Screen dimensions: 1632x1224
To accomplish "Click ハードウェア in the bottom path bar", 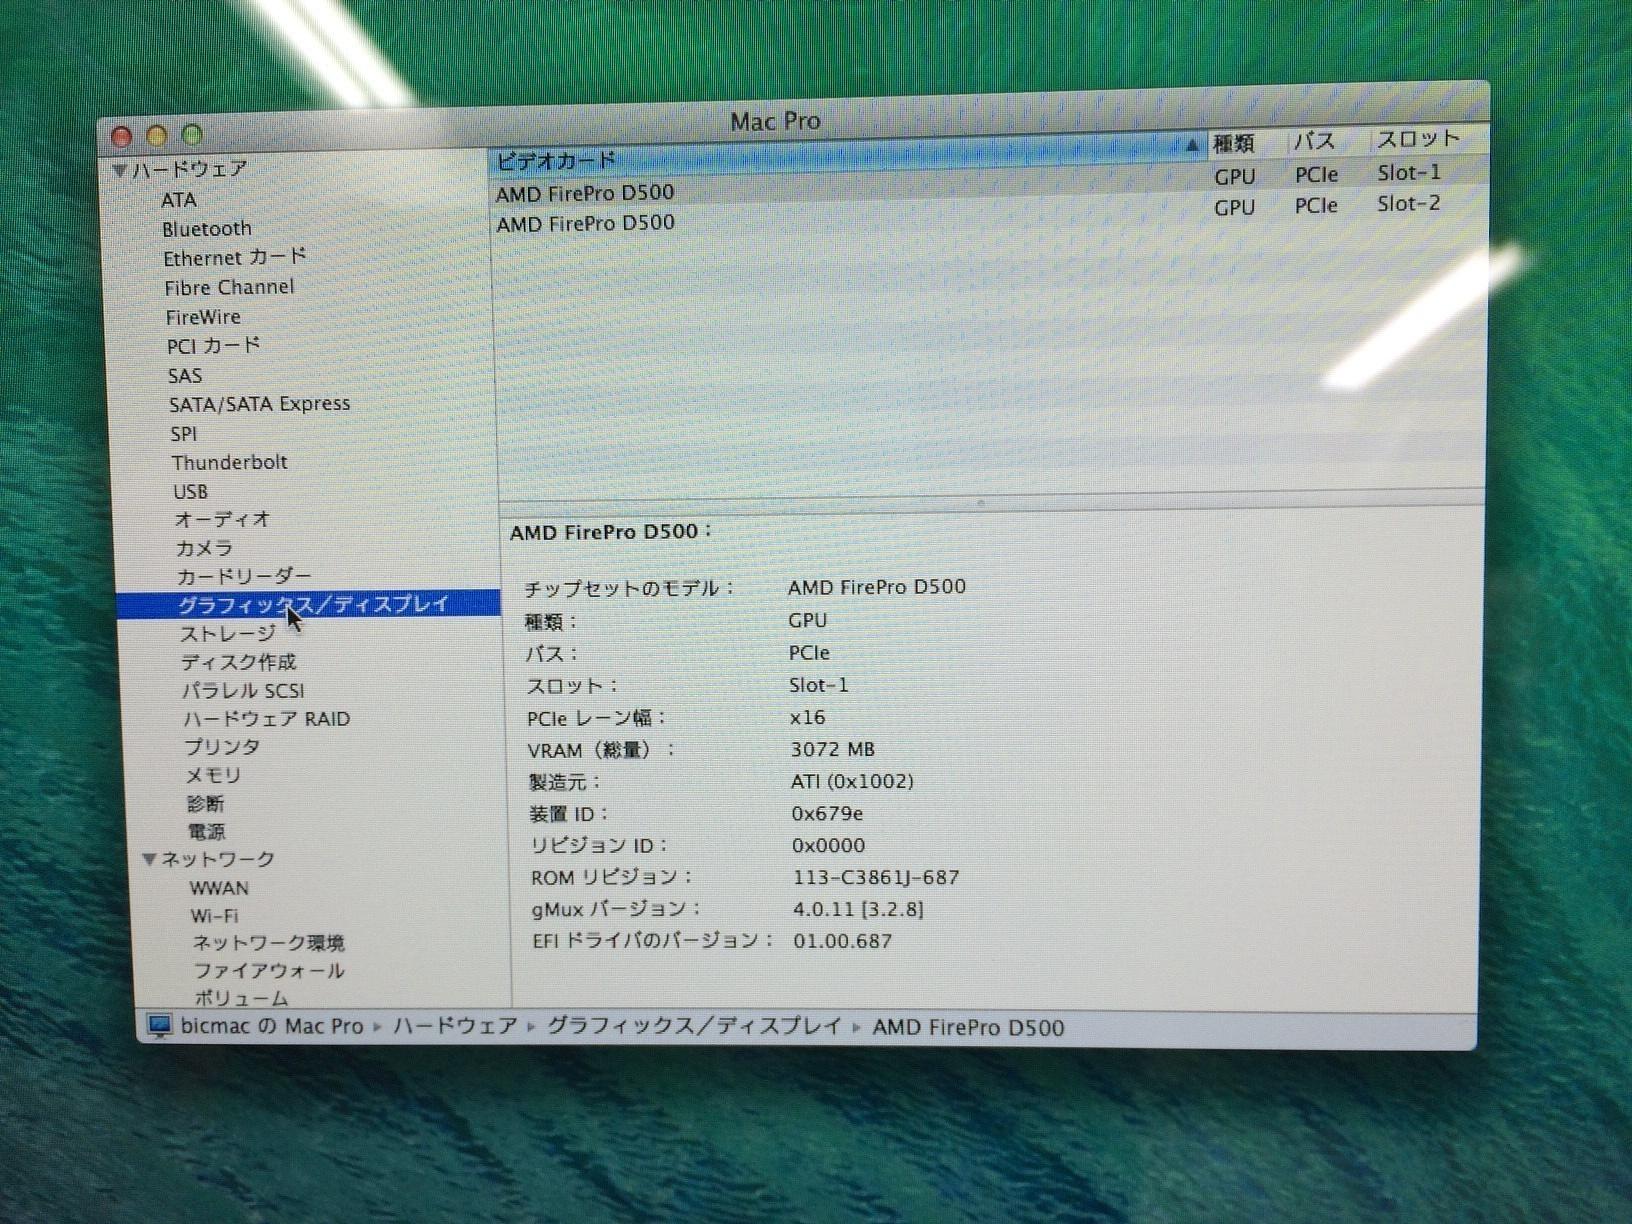I will [x=455, y=1026].
